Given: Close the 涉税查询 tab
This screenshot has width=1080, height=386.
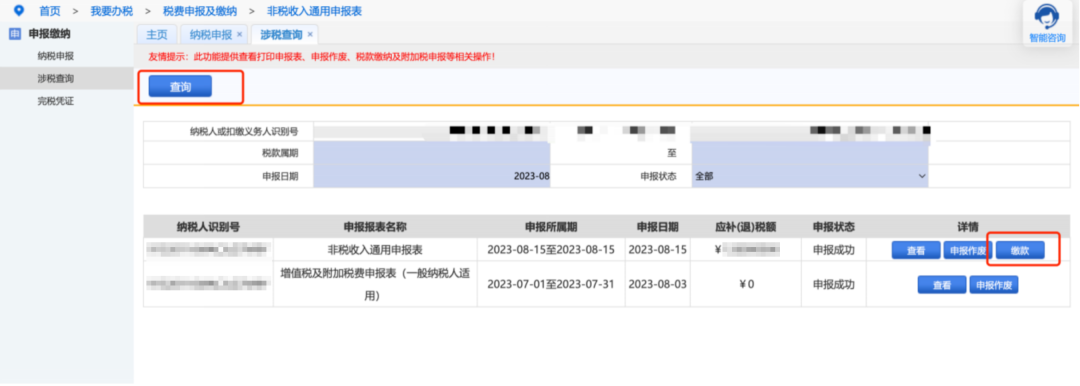Looking at the screenshot, I should (x=310, y=34).
